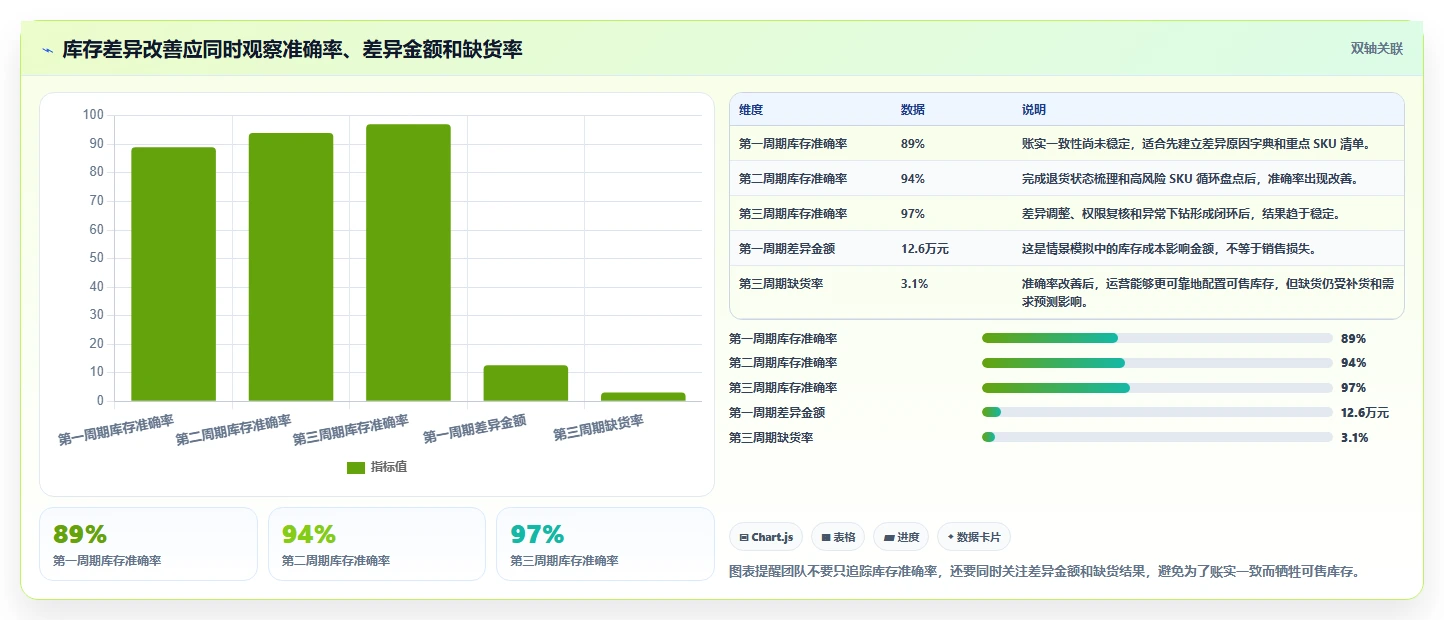
Task: Click the description starting 账实一致性尚未稳定
Action: click(x=1195, y=144)
